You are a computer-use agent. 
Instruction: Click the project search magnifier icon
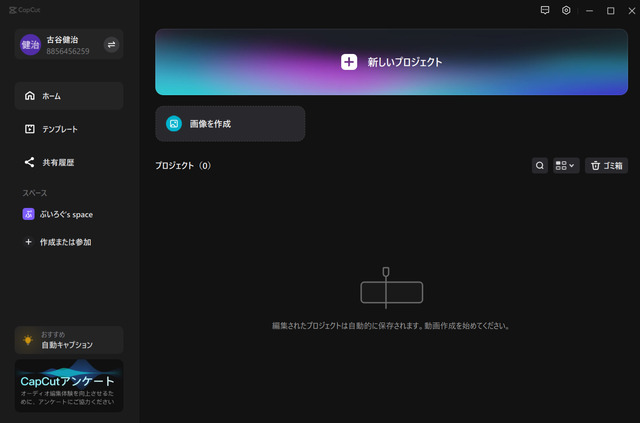[540, 165]
